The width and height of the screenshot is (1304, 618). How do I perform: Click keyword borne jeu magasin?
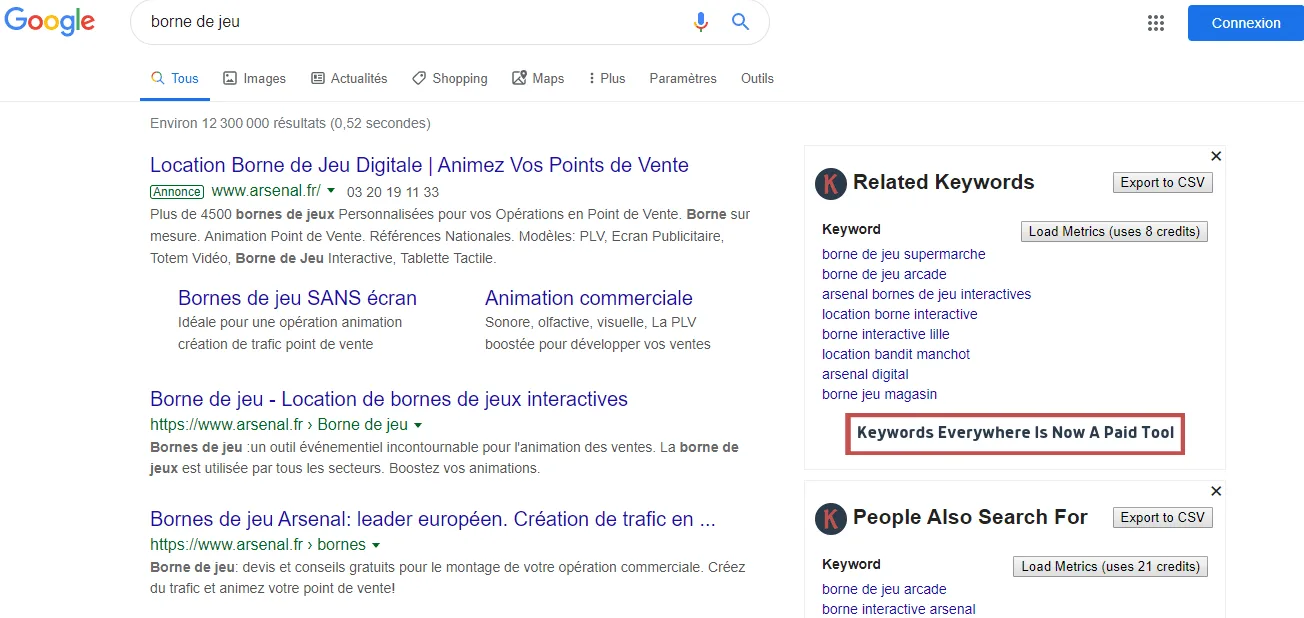879,394
